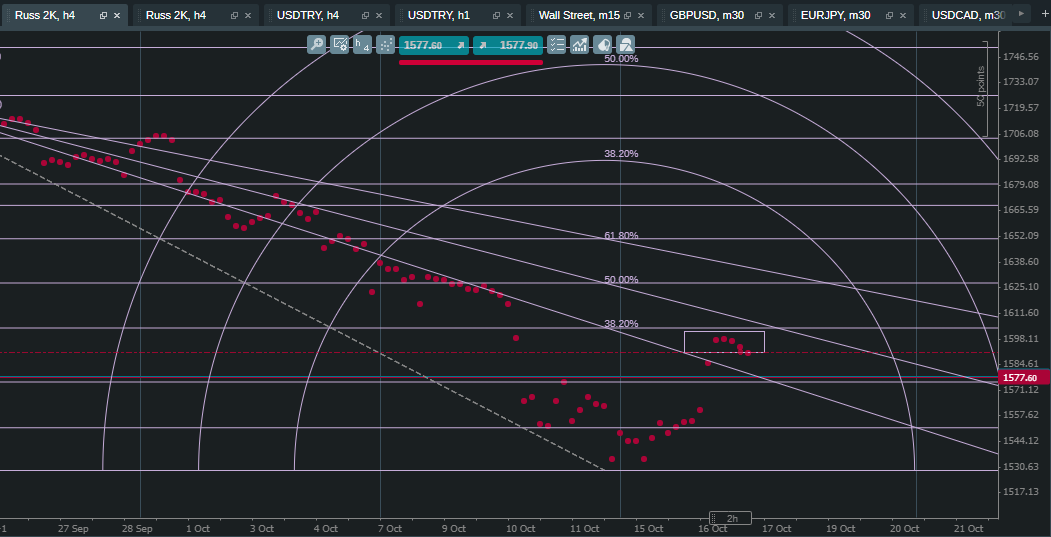The image size is (1051, 537).
Task: Open the dots chart type selector
Action: [385, 45]
